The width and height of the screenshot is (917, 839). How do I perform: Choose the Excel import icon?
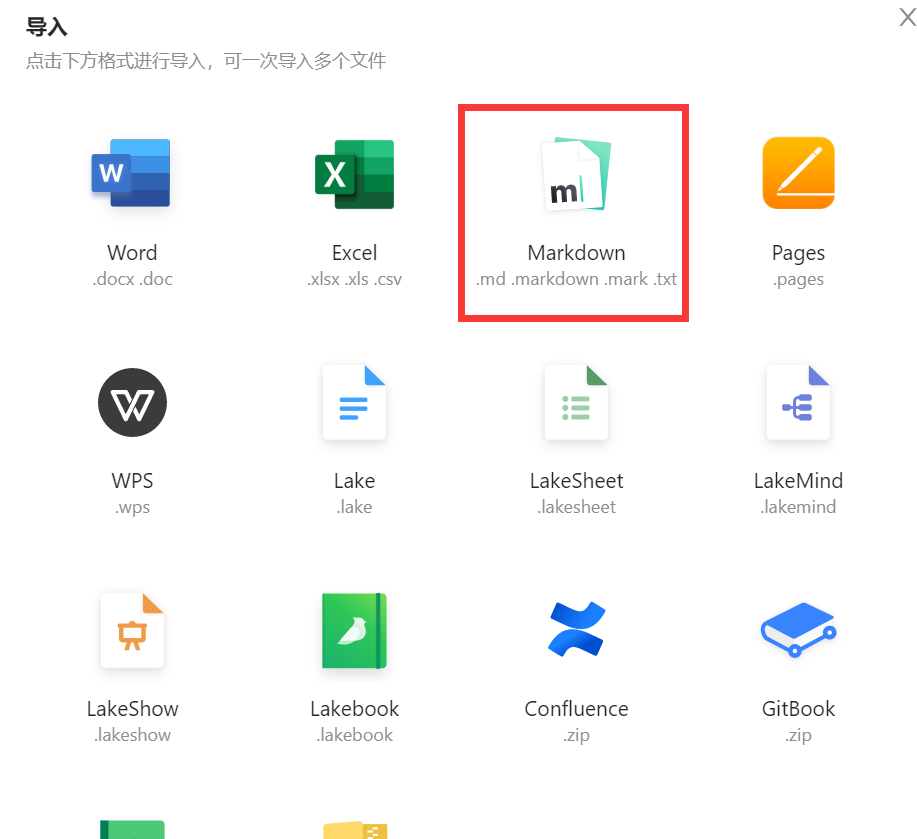point(354,174)
